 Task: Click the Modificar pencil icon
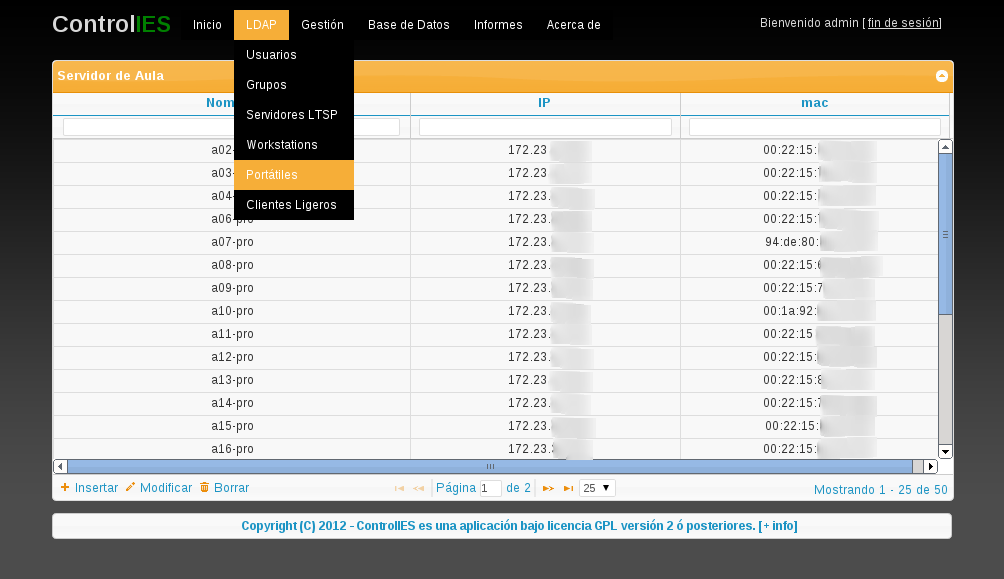(130, 487)
